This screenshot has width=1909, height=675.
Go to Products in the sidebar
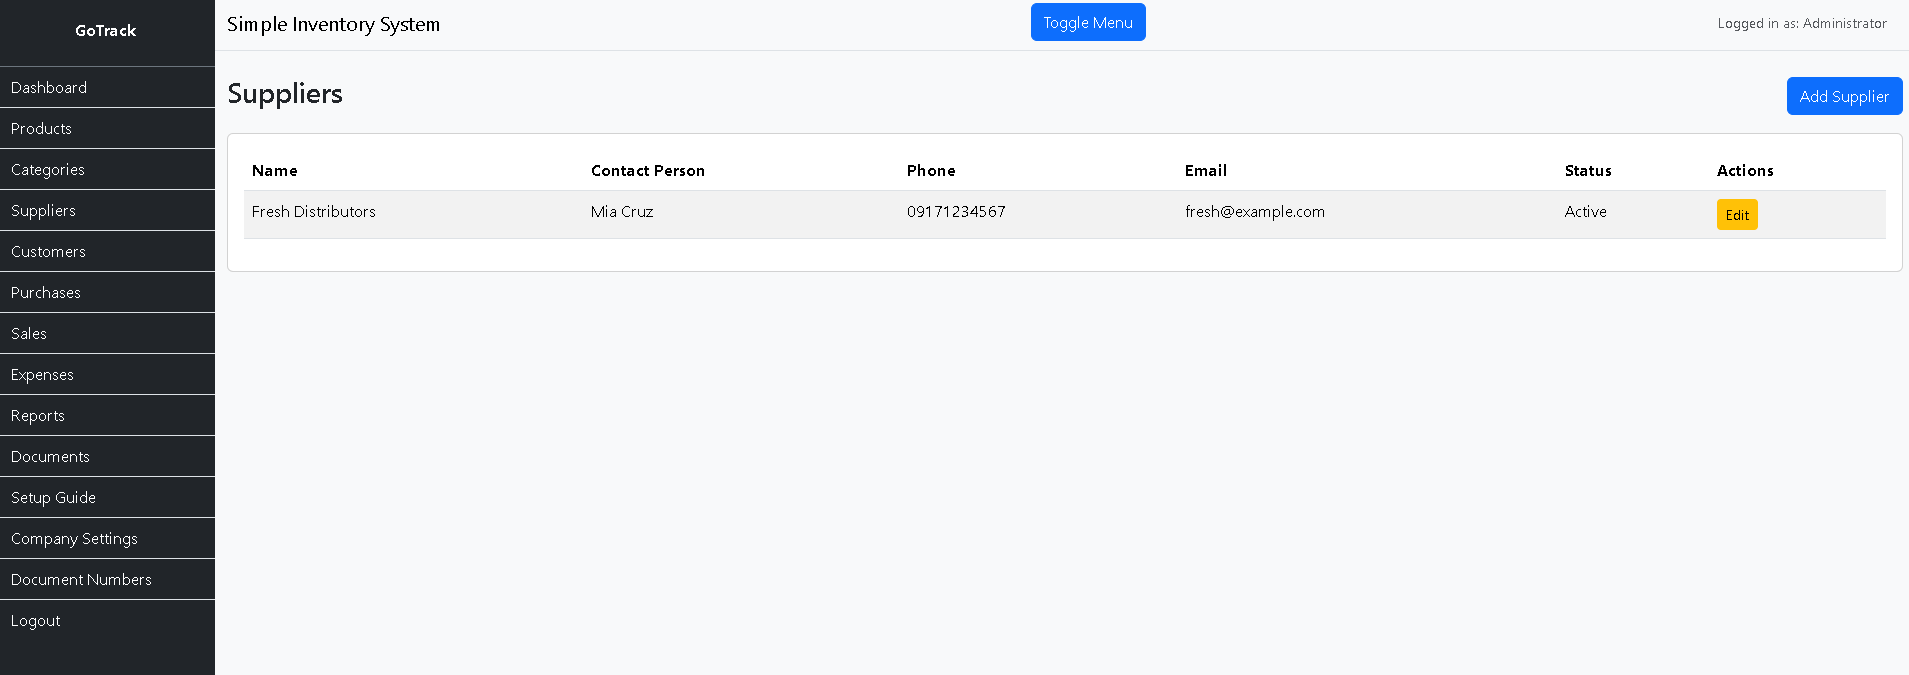[41, 129]
